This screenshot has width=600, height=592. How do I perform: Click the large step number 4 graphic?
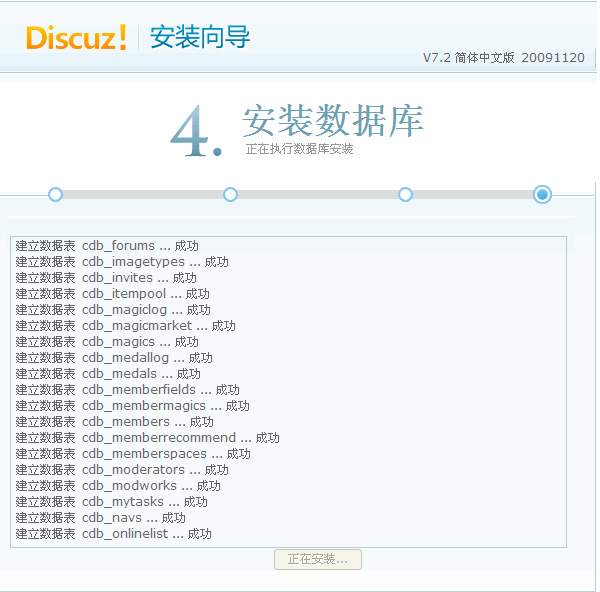click(196, 131)
